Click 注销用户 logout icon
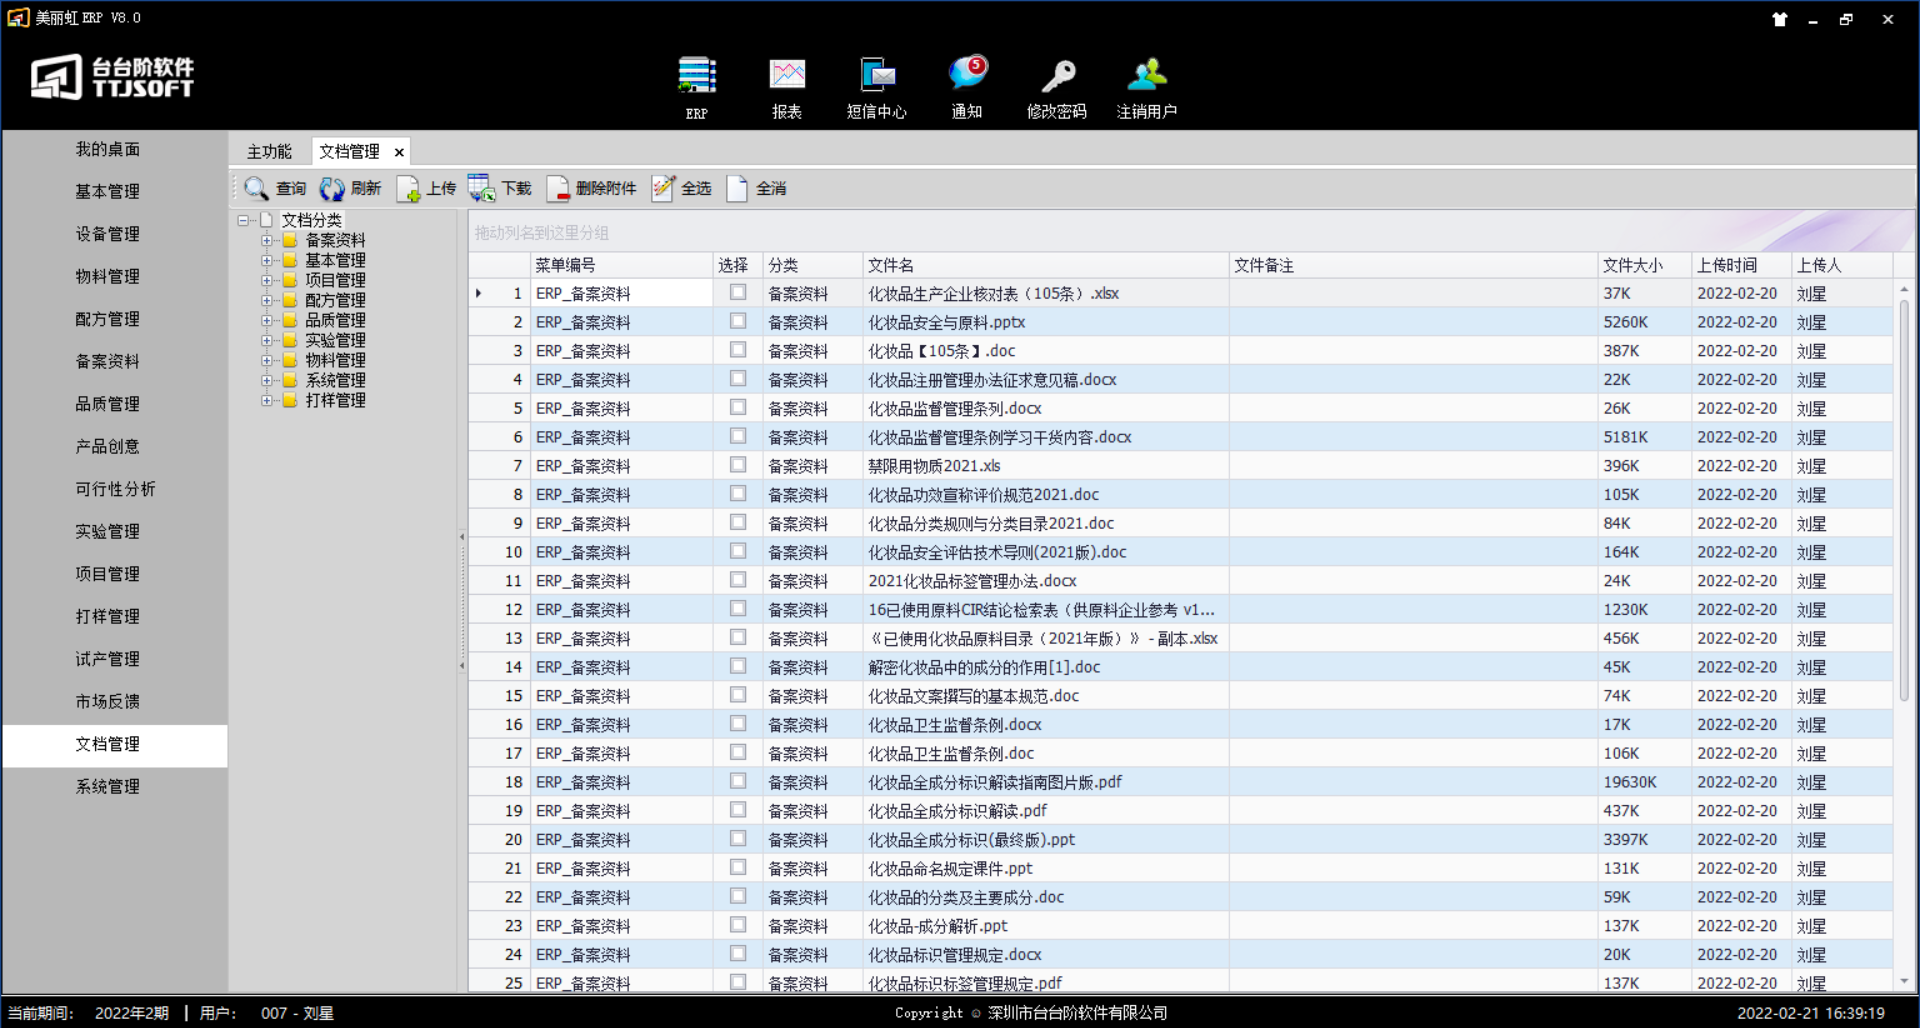 point(1147,77)
